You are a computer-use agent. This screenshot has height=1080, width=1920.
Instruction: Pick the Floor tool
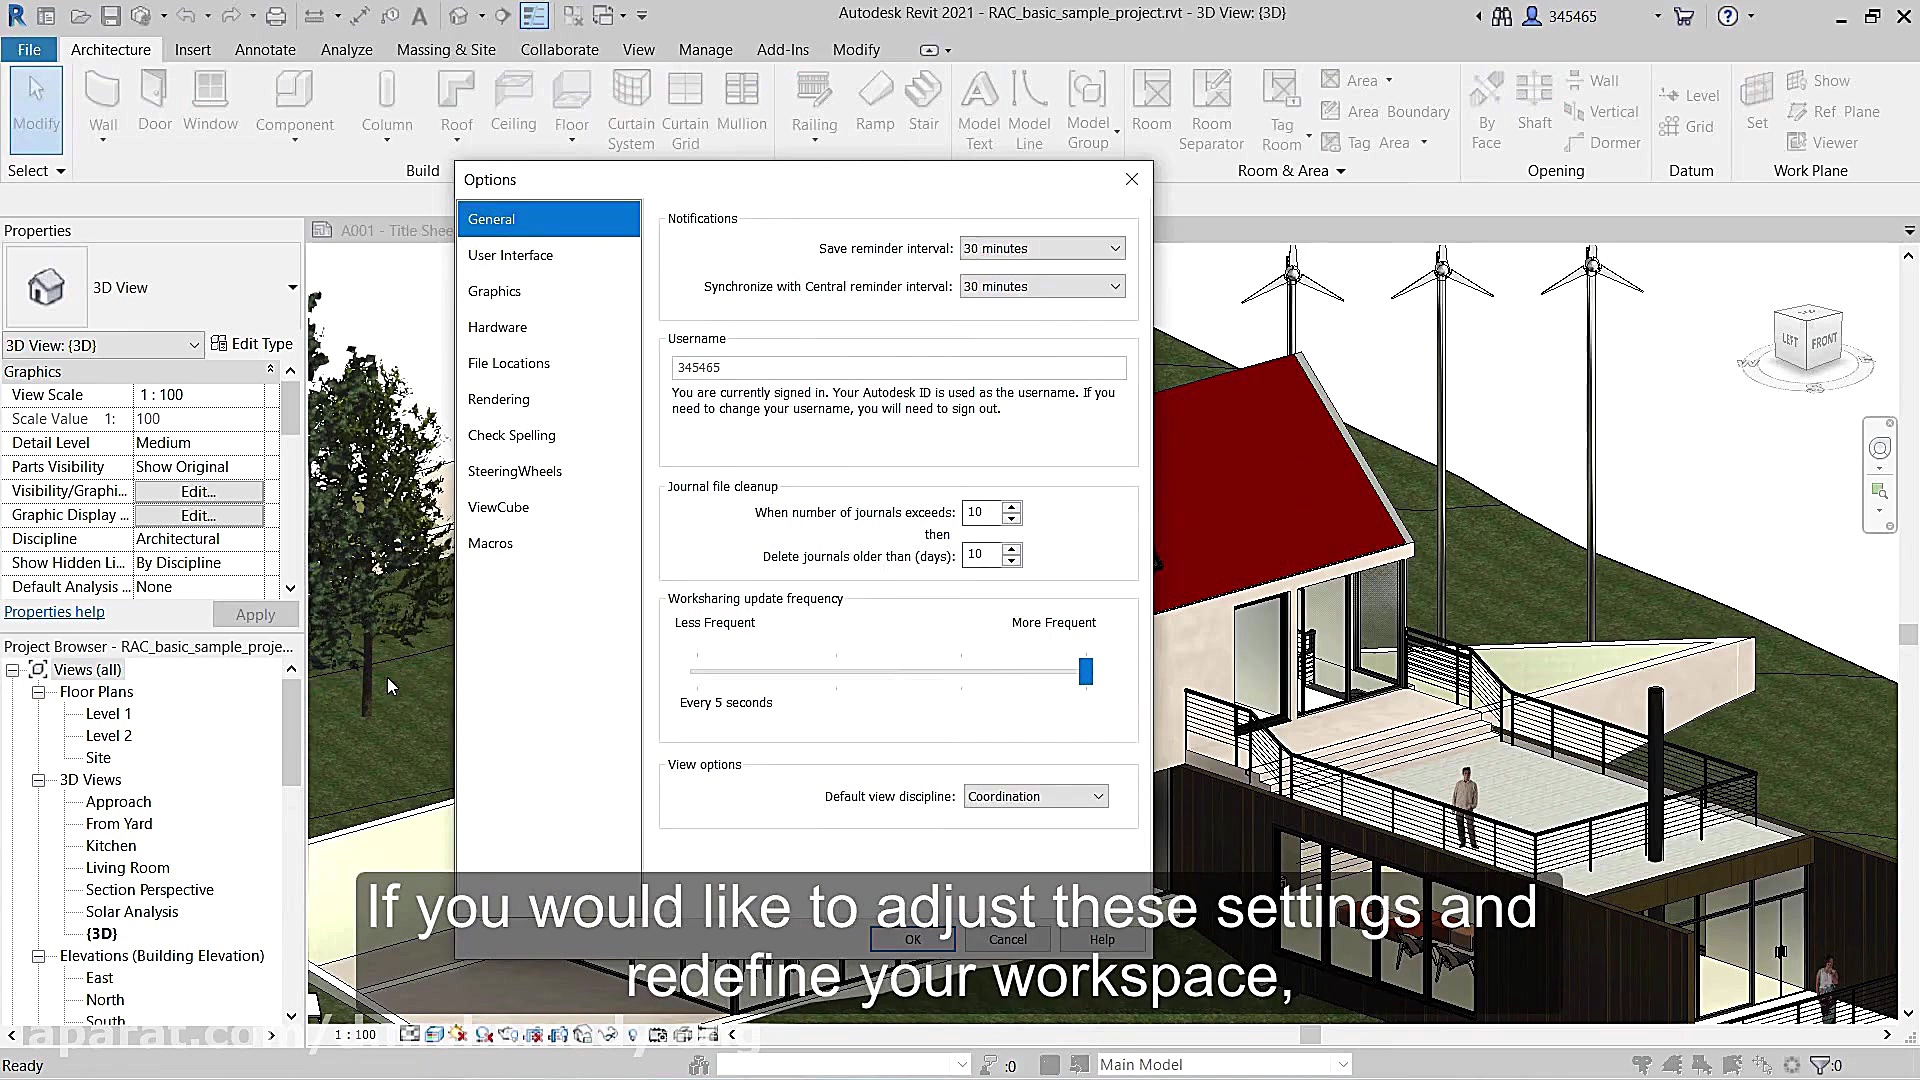coord(571,105)
